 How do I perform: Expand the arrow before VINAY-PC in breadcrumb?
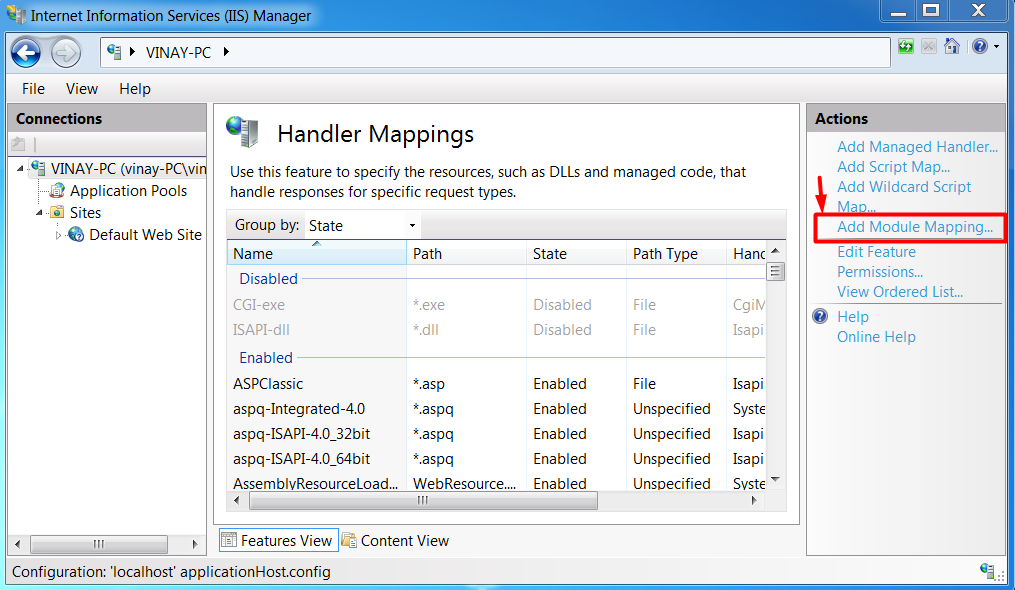(132, 52)
